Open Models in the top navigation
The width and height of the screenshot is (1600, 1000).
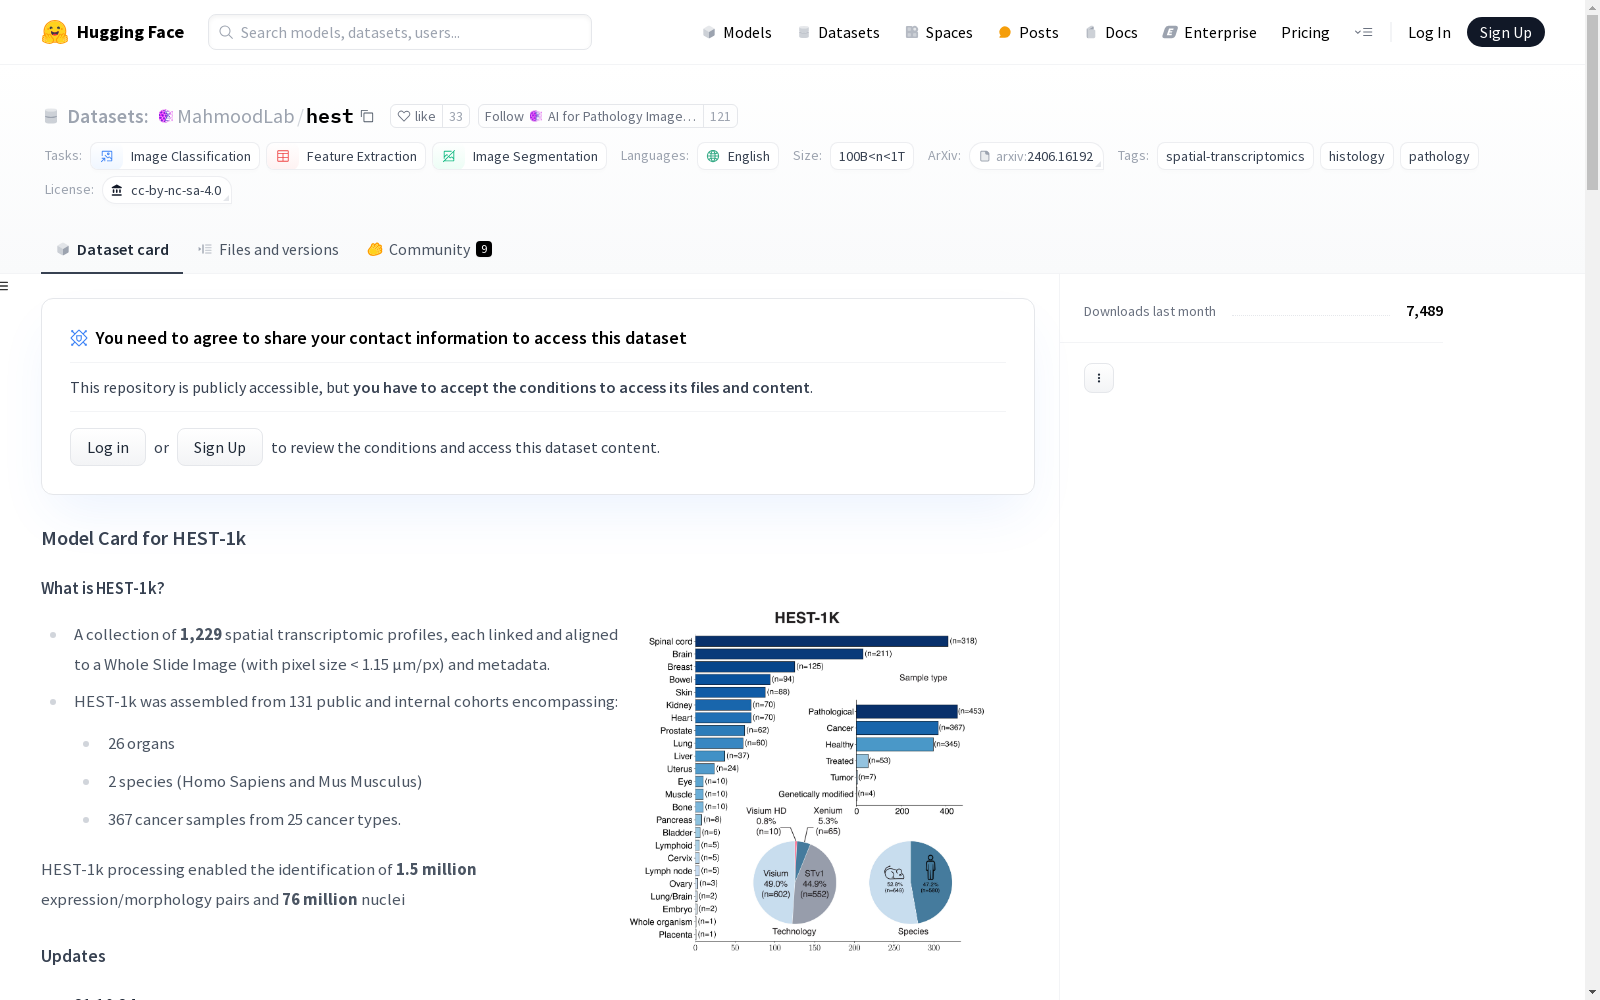pos(737,32)
